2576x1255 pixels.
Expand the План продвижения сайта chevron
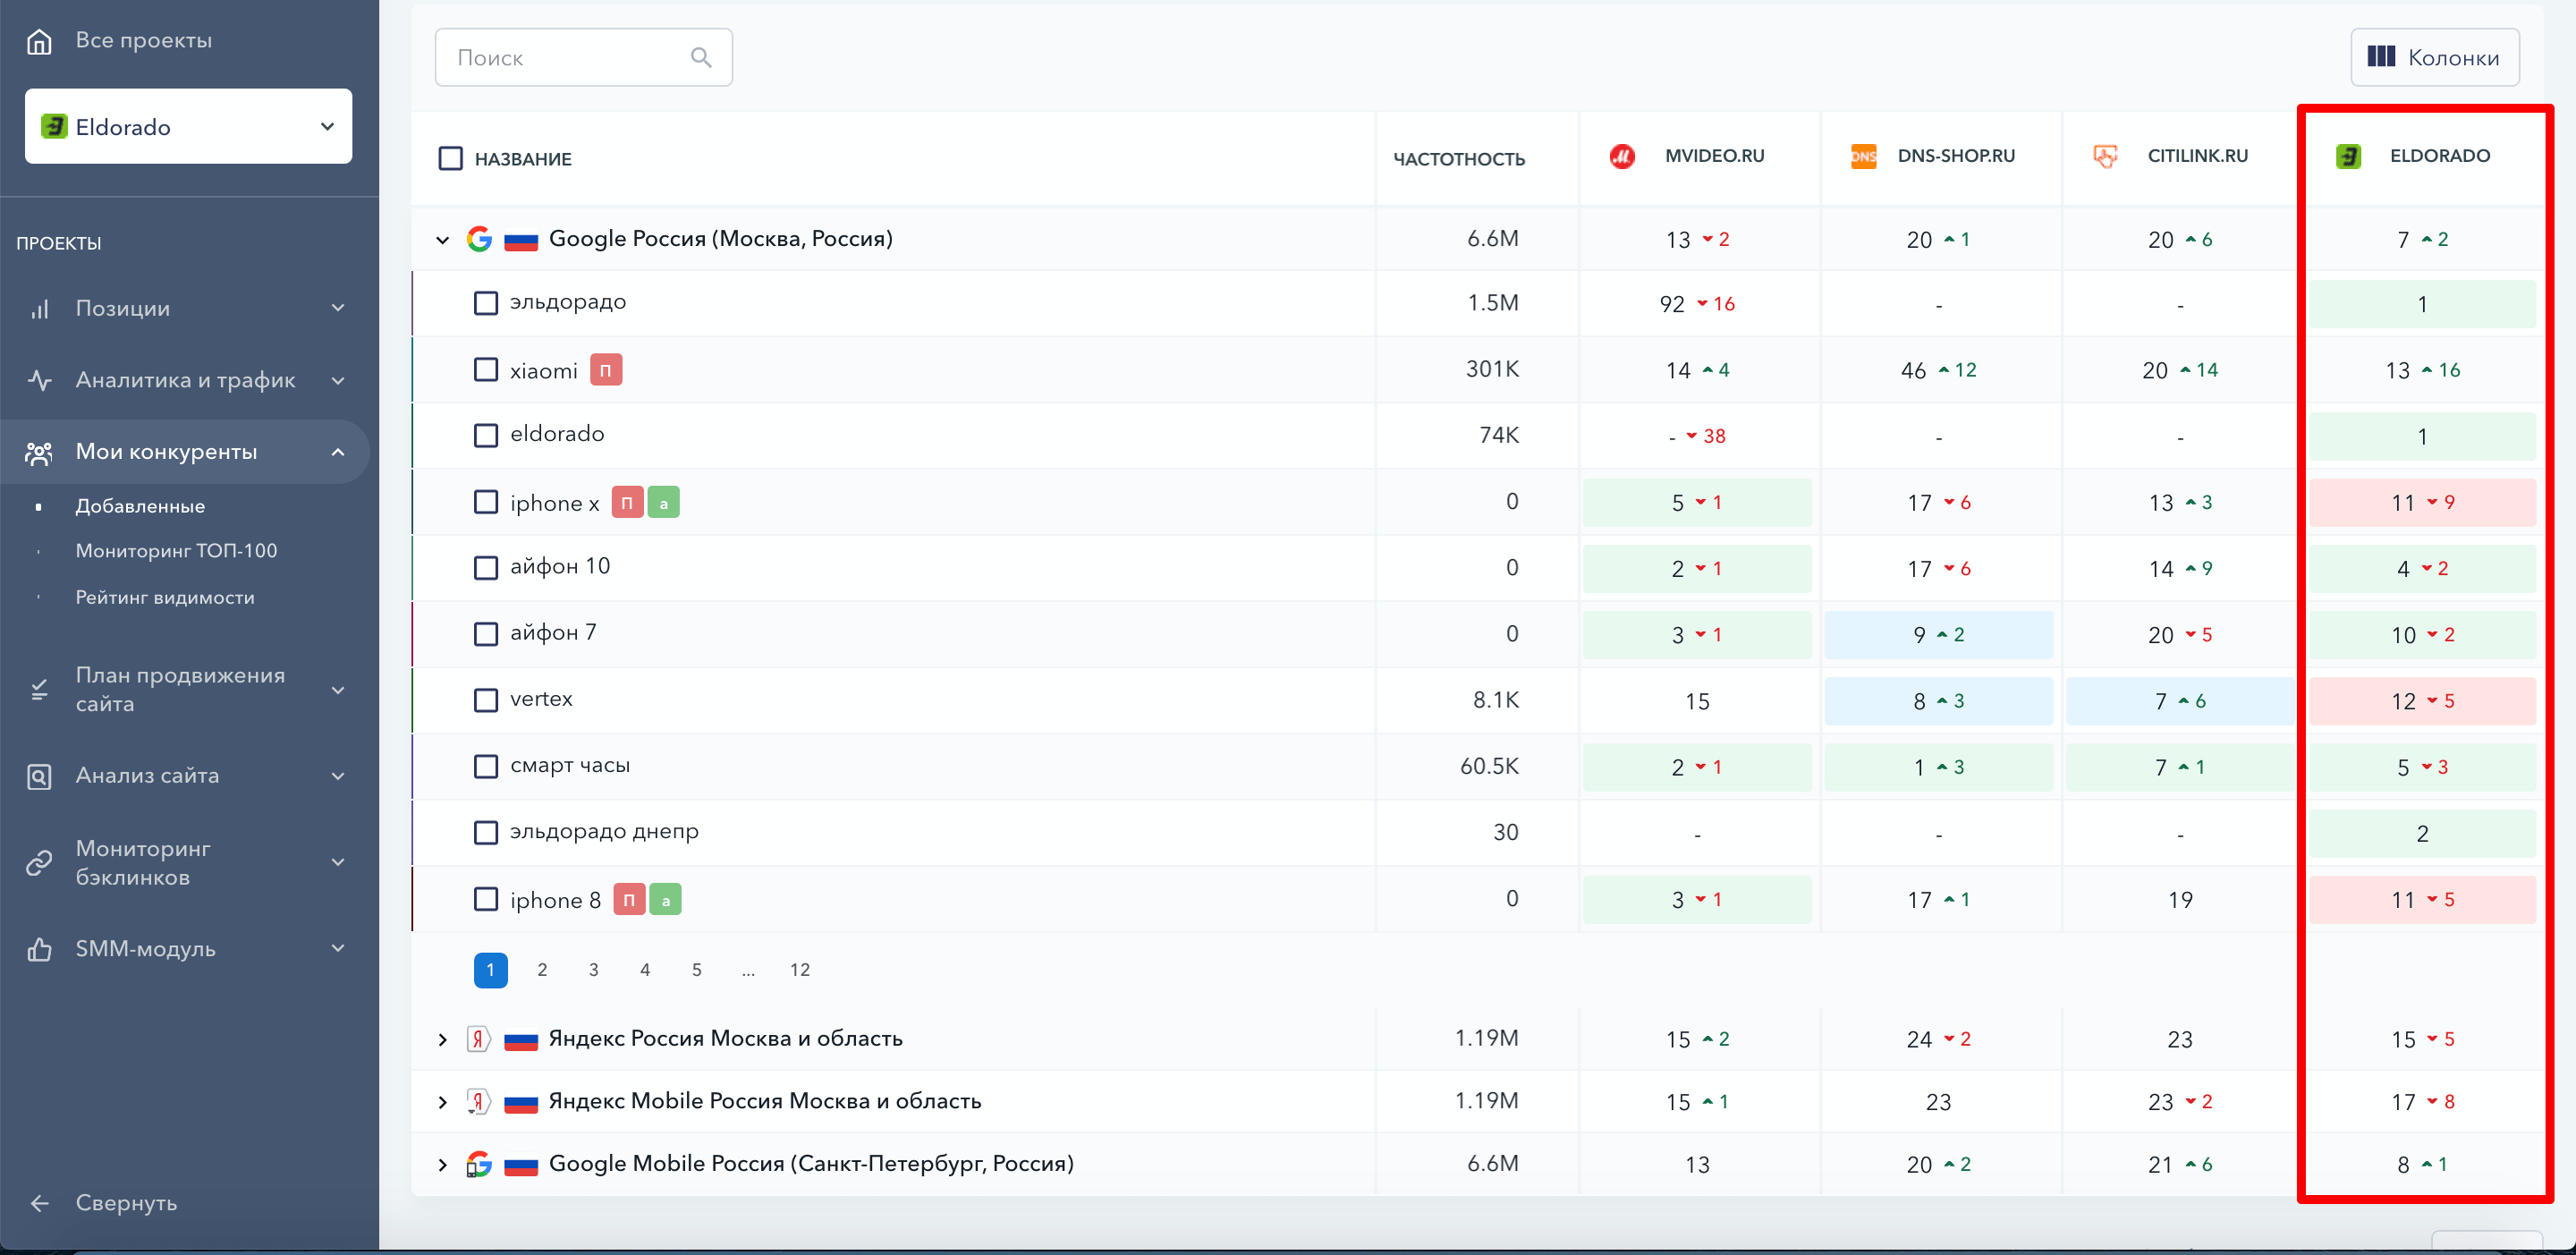(337, 689)
